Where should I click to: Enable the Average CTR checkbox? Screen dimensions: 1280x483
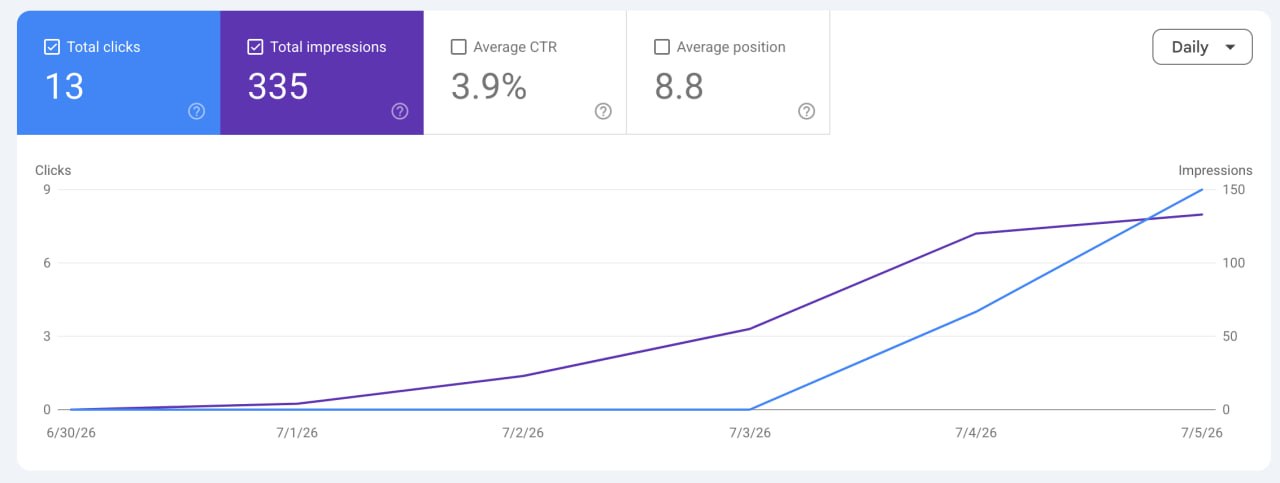pyautogui.click(x=459, y=47)
